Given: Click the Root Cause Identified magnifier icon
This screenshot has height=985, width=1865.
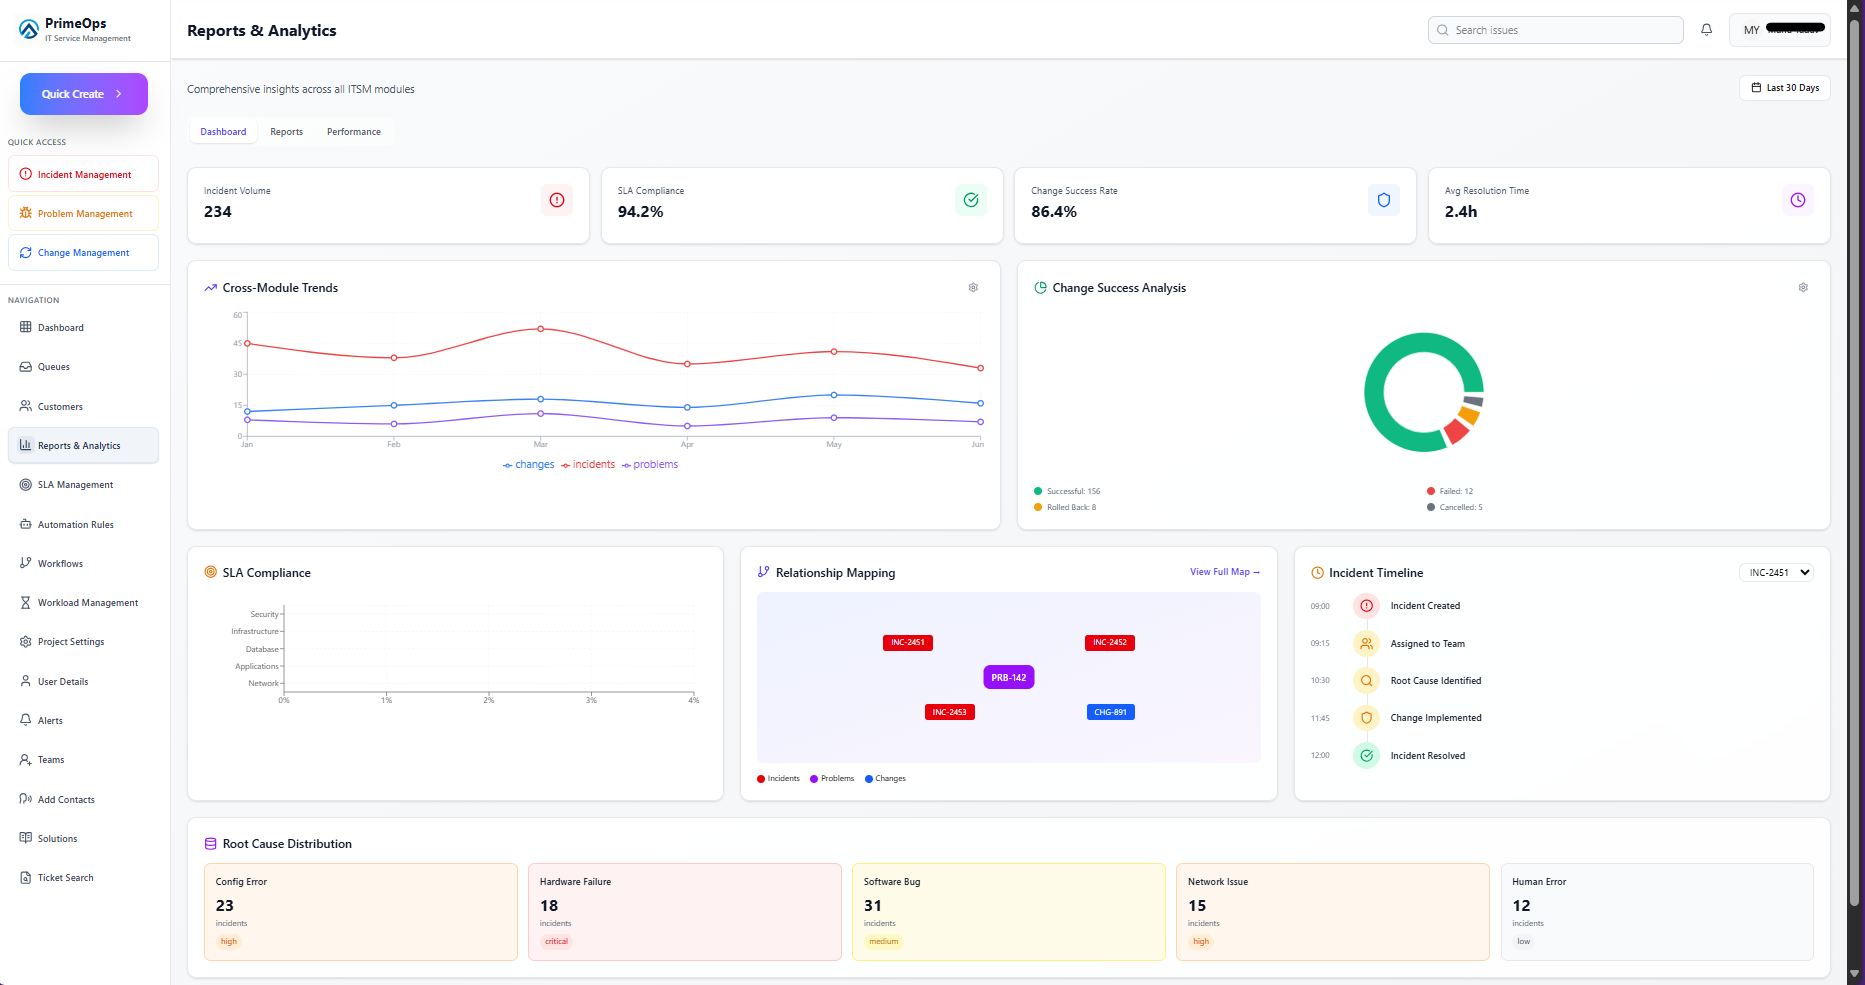Looking at the screenshot, I should click(1366, 681).
